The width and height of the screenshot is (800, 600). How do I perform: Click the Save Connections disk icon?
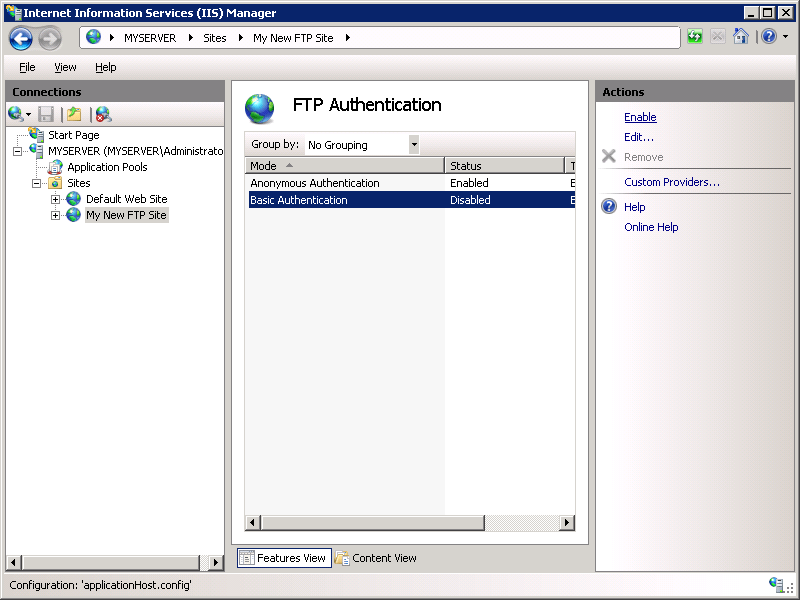(x=45, y=113)
